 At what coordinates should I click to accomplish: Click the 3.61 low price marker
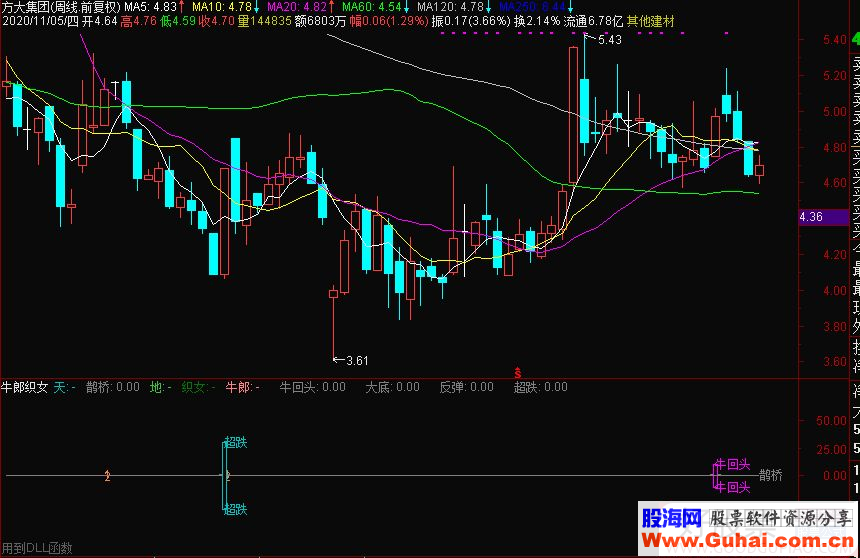tap(357, 360)
